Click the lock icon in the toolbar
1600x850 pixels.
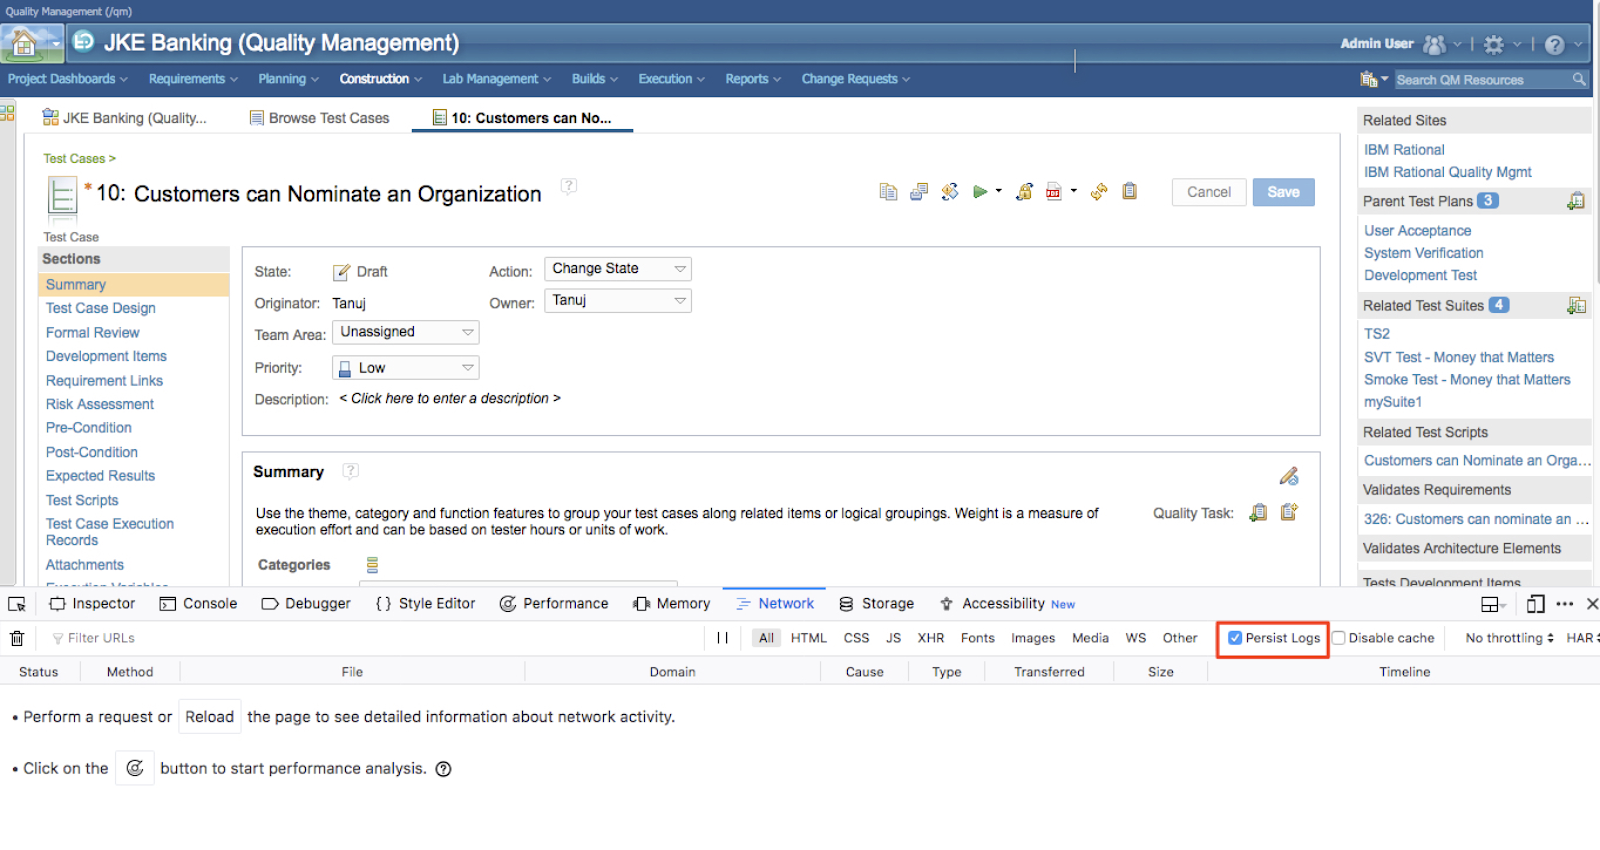click(x=1024, y=192)
